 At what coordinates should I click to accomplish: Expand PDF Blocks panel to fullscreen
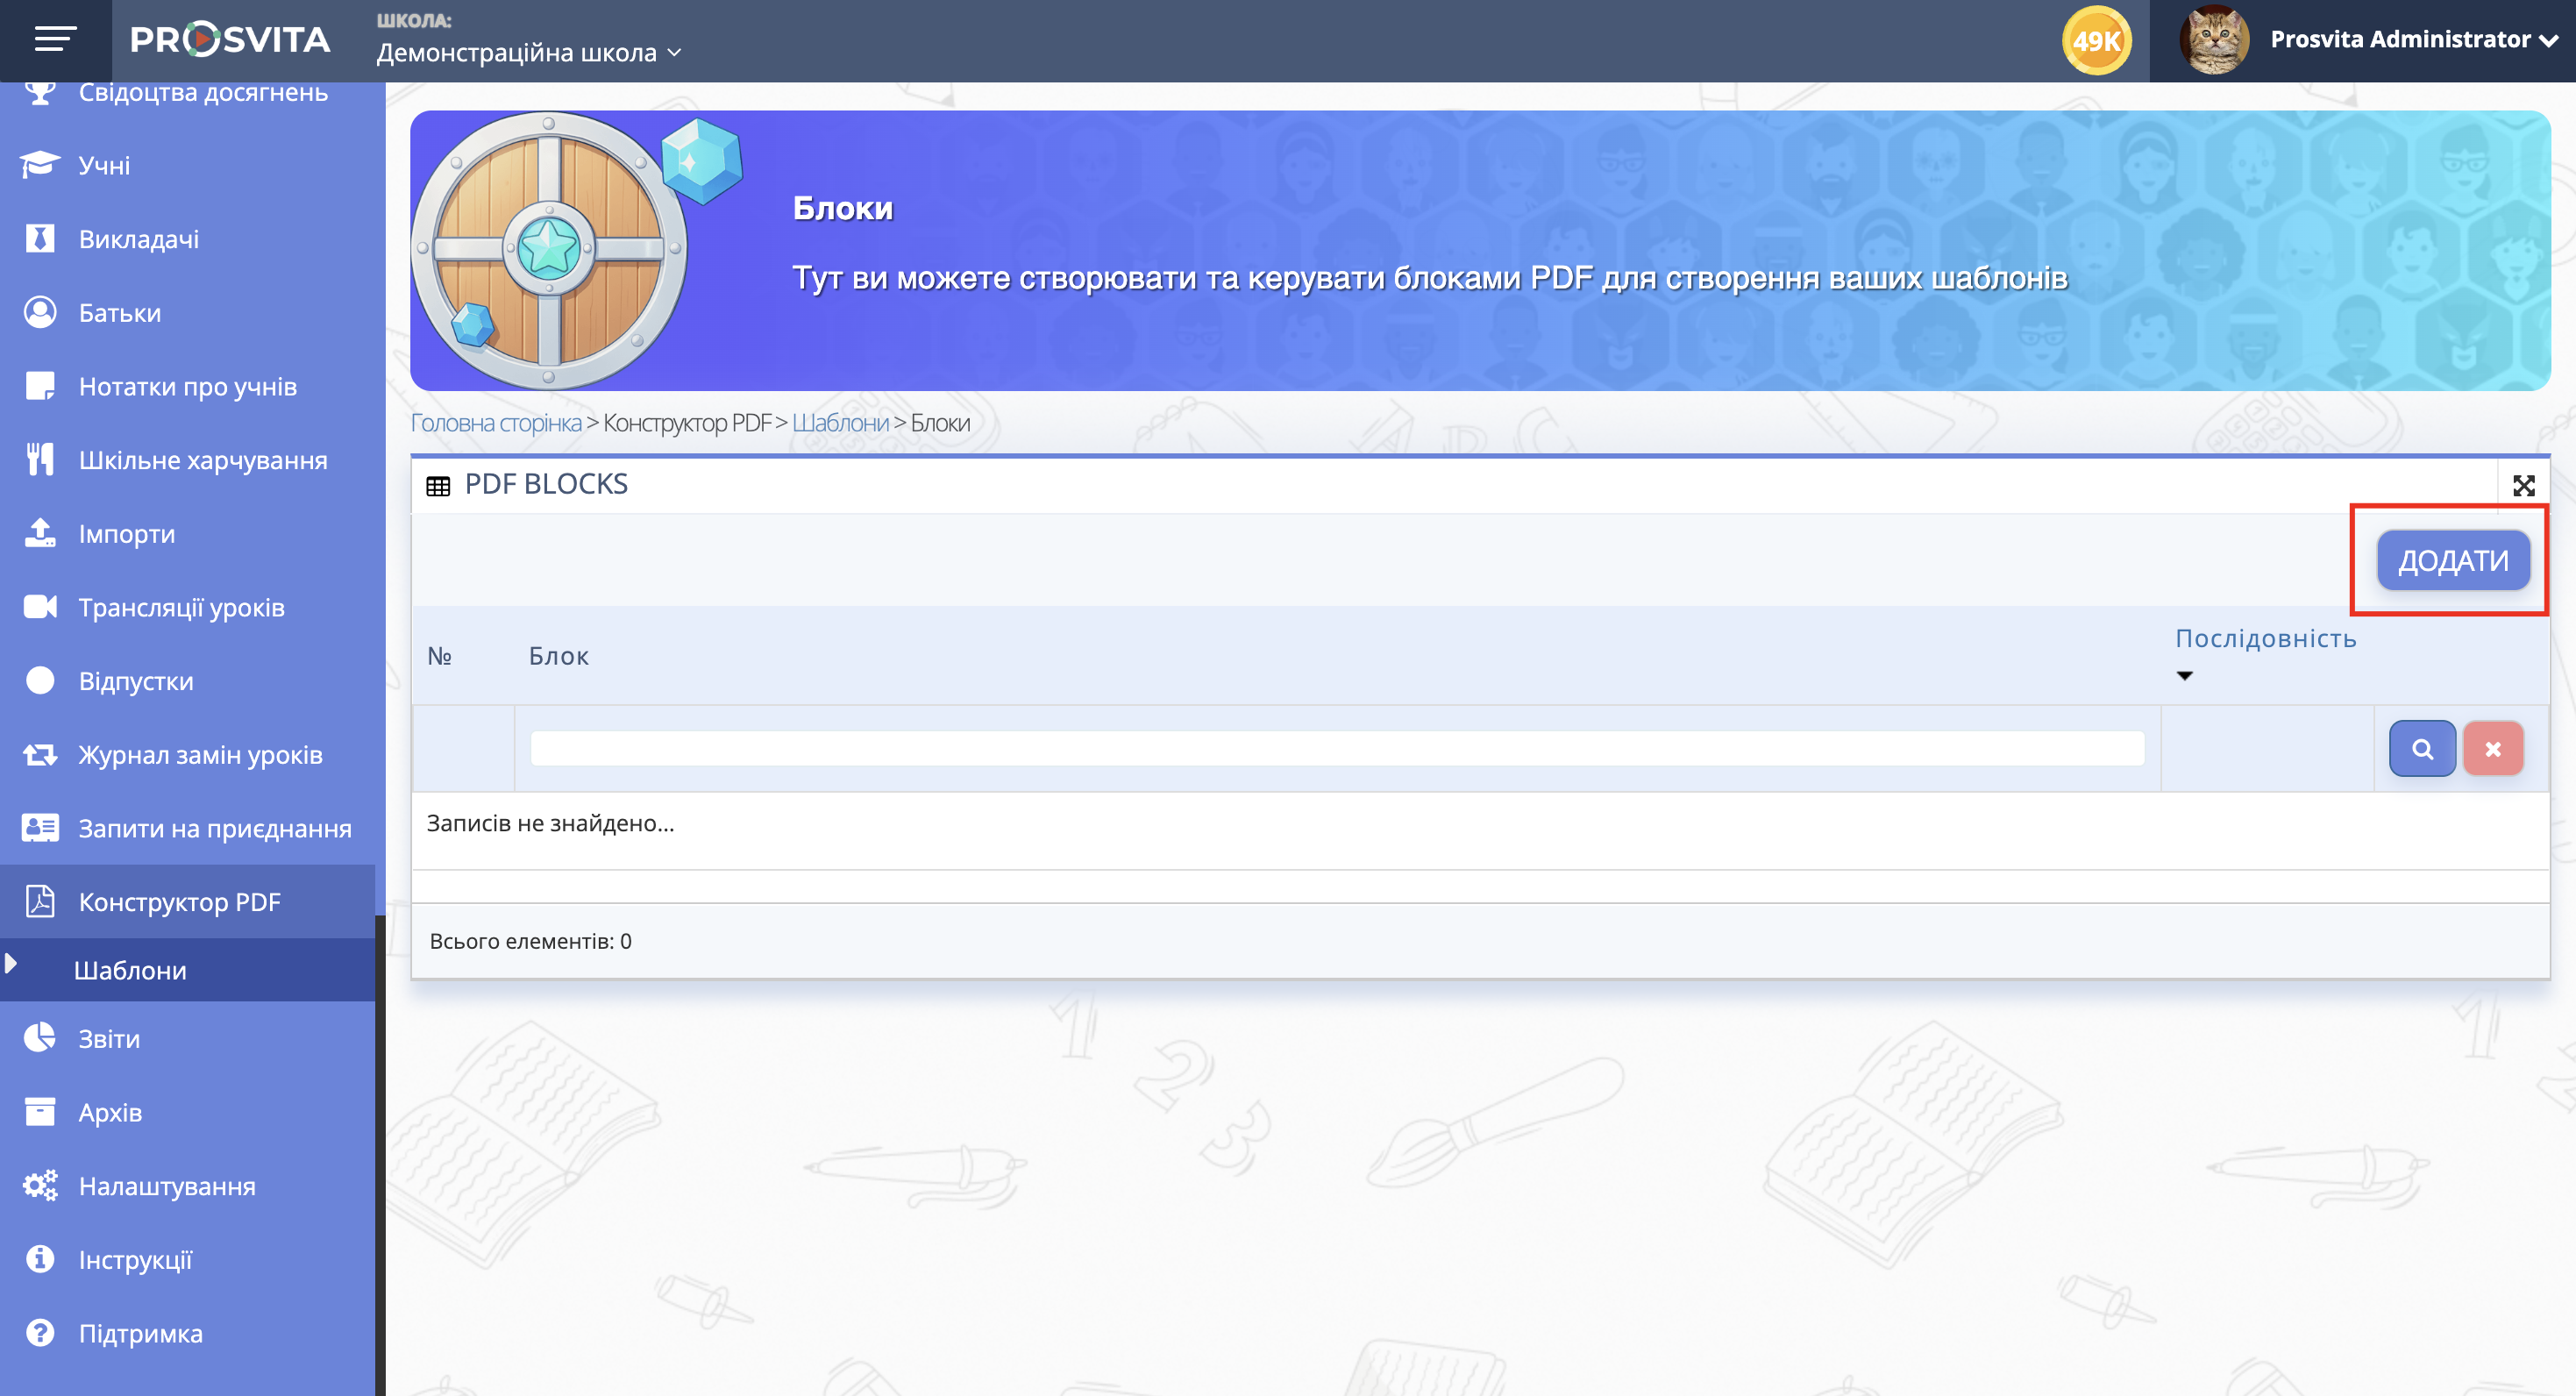click(2523, 486)
